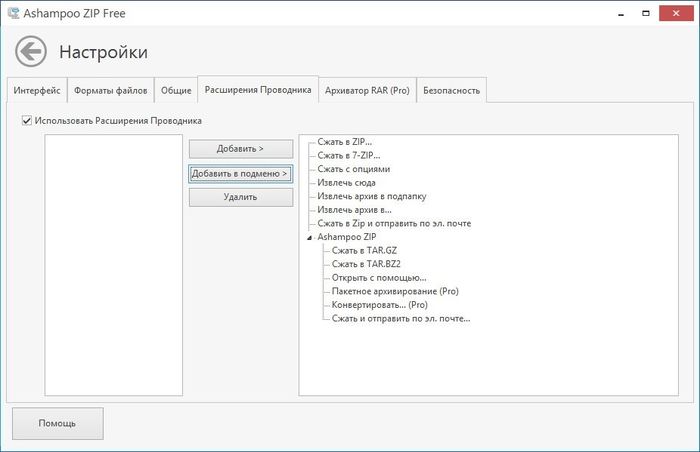Viewport: 700px width, 452px height.
Task: Click Добавить в подменю > button
Action: [240, 173]
